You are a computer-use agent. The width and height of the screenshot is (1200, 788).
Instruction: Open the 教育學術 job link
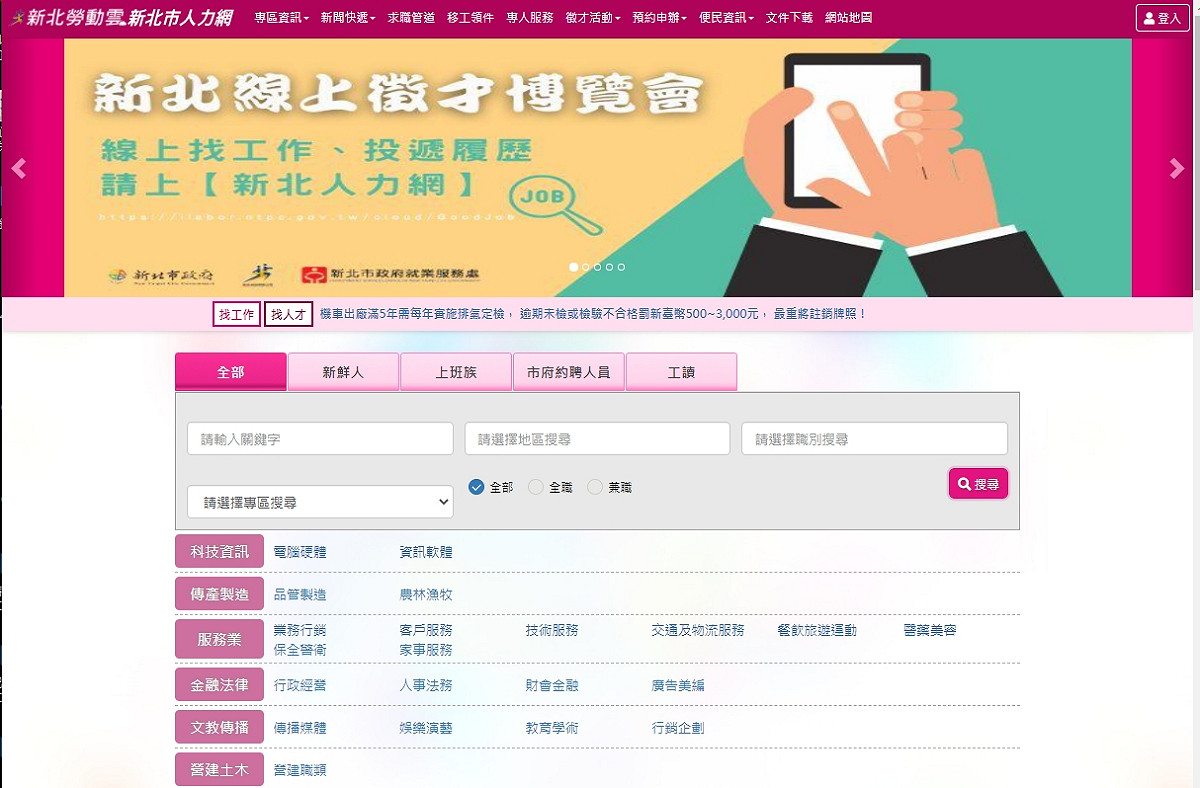tap(552, 729)
